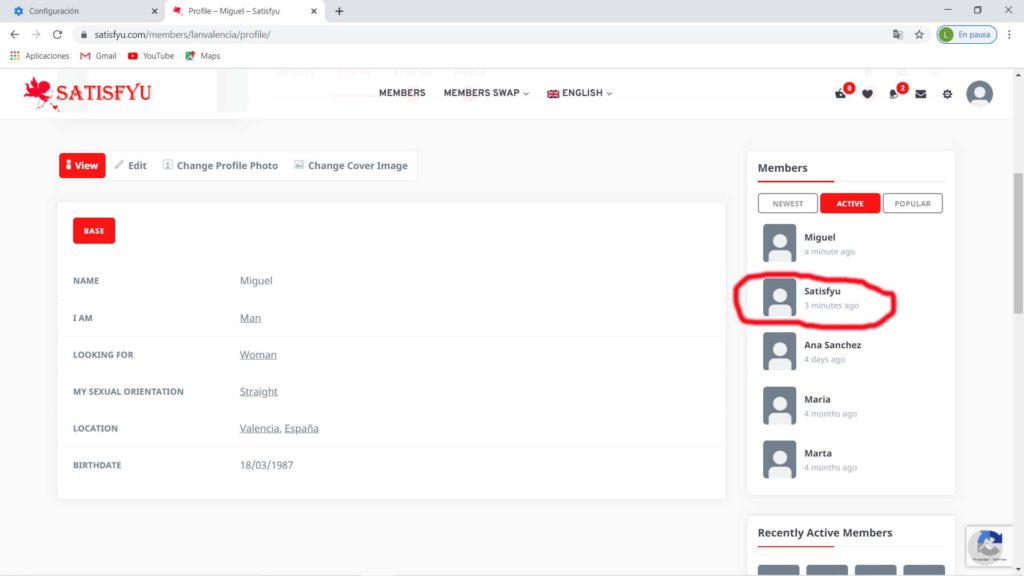Open Satisfyu's avatar in Members list
The height and width of the screenshot is (576, 1024).
pos(779,297)
